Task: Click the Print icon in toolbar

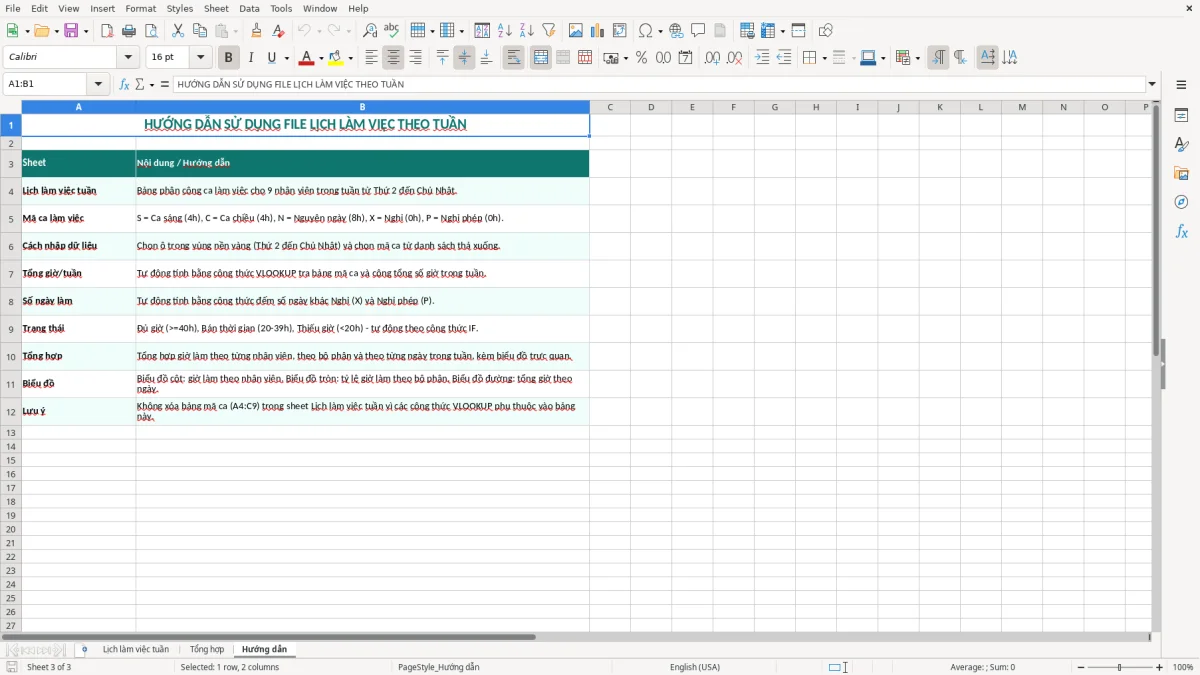Action: [x=129, y=31]
